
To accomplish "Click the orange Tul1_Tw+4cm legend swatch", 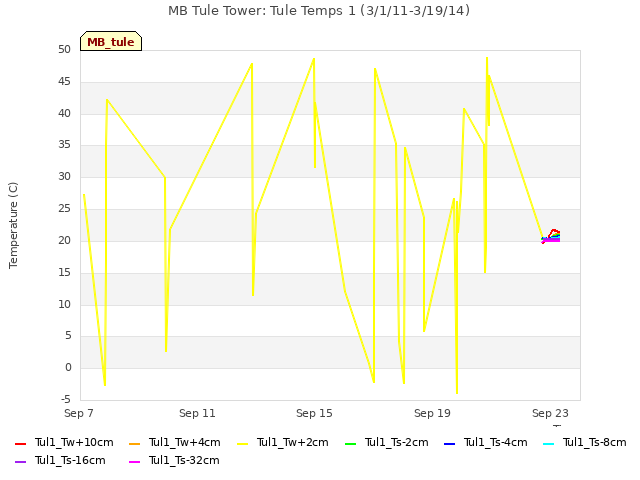I will [x=134, y=444].
